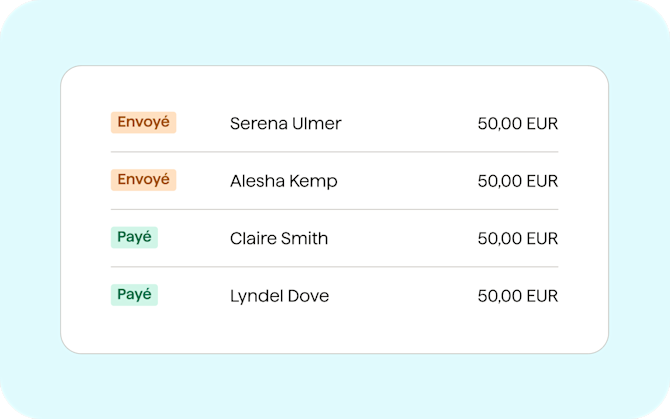The image size is (670, 419).
Task: Select the name Lyndel Dove
Action: [x=279, y=296]
